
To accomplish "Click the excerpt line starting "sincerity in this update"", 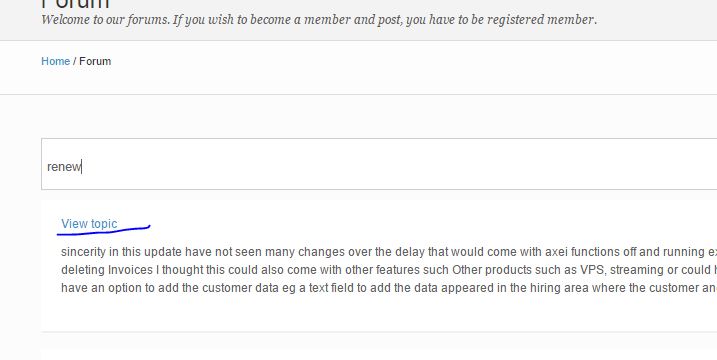I will pos(389,252).
